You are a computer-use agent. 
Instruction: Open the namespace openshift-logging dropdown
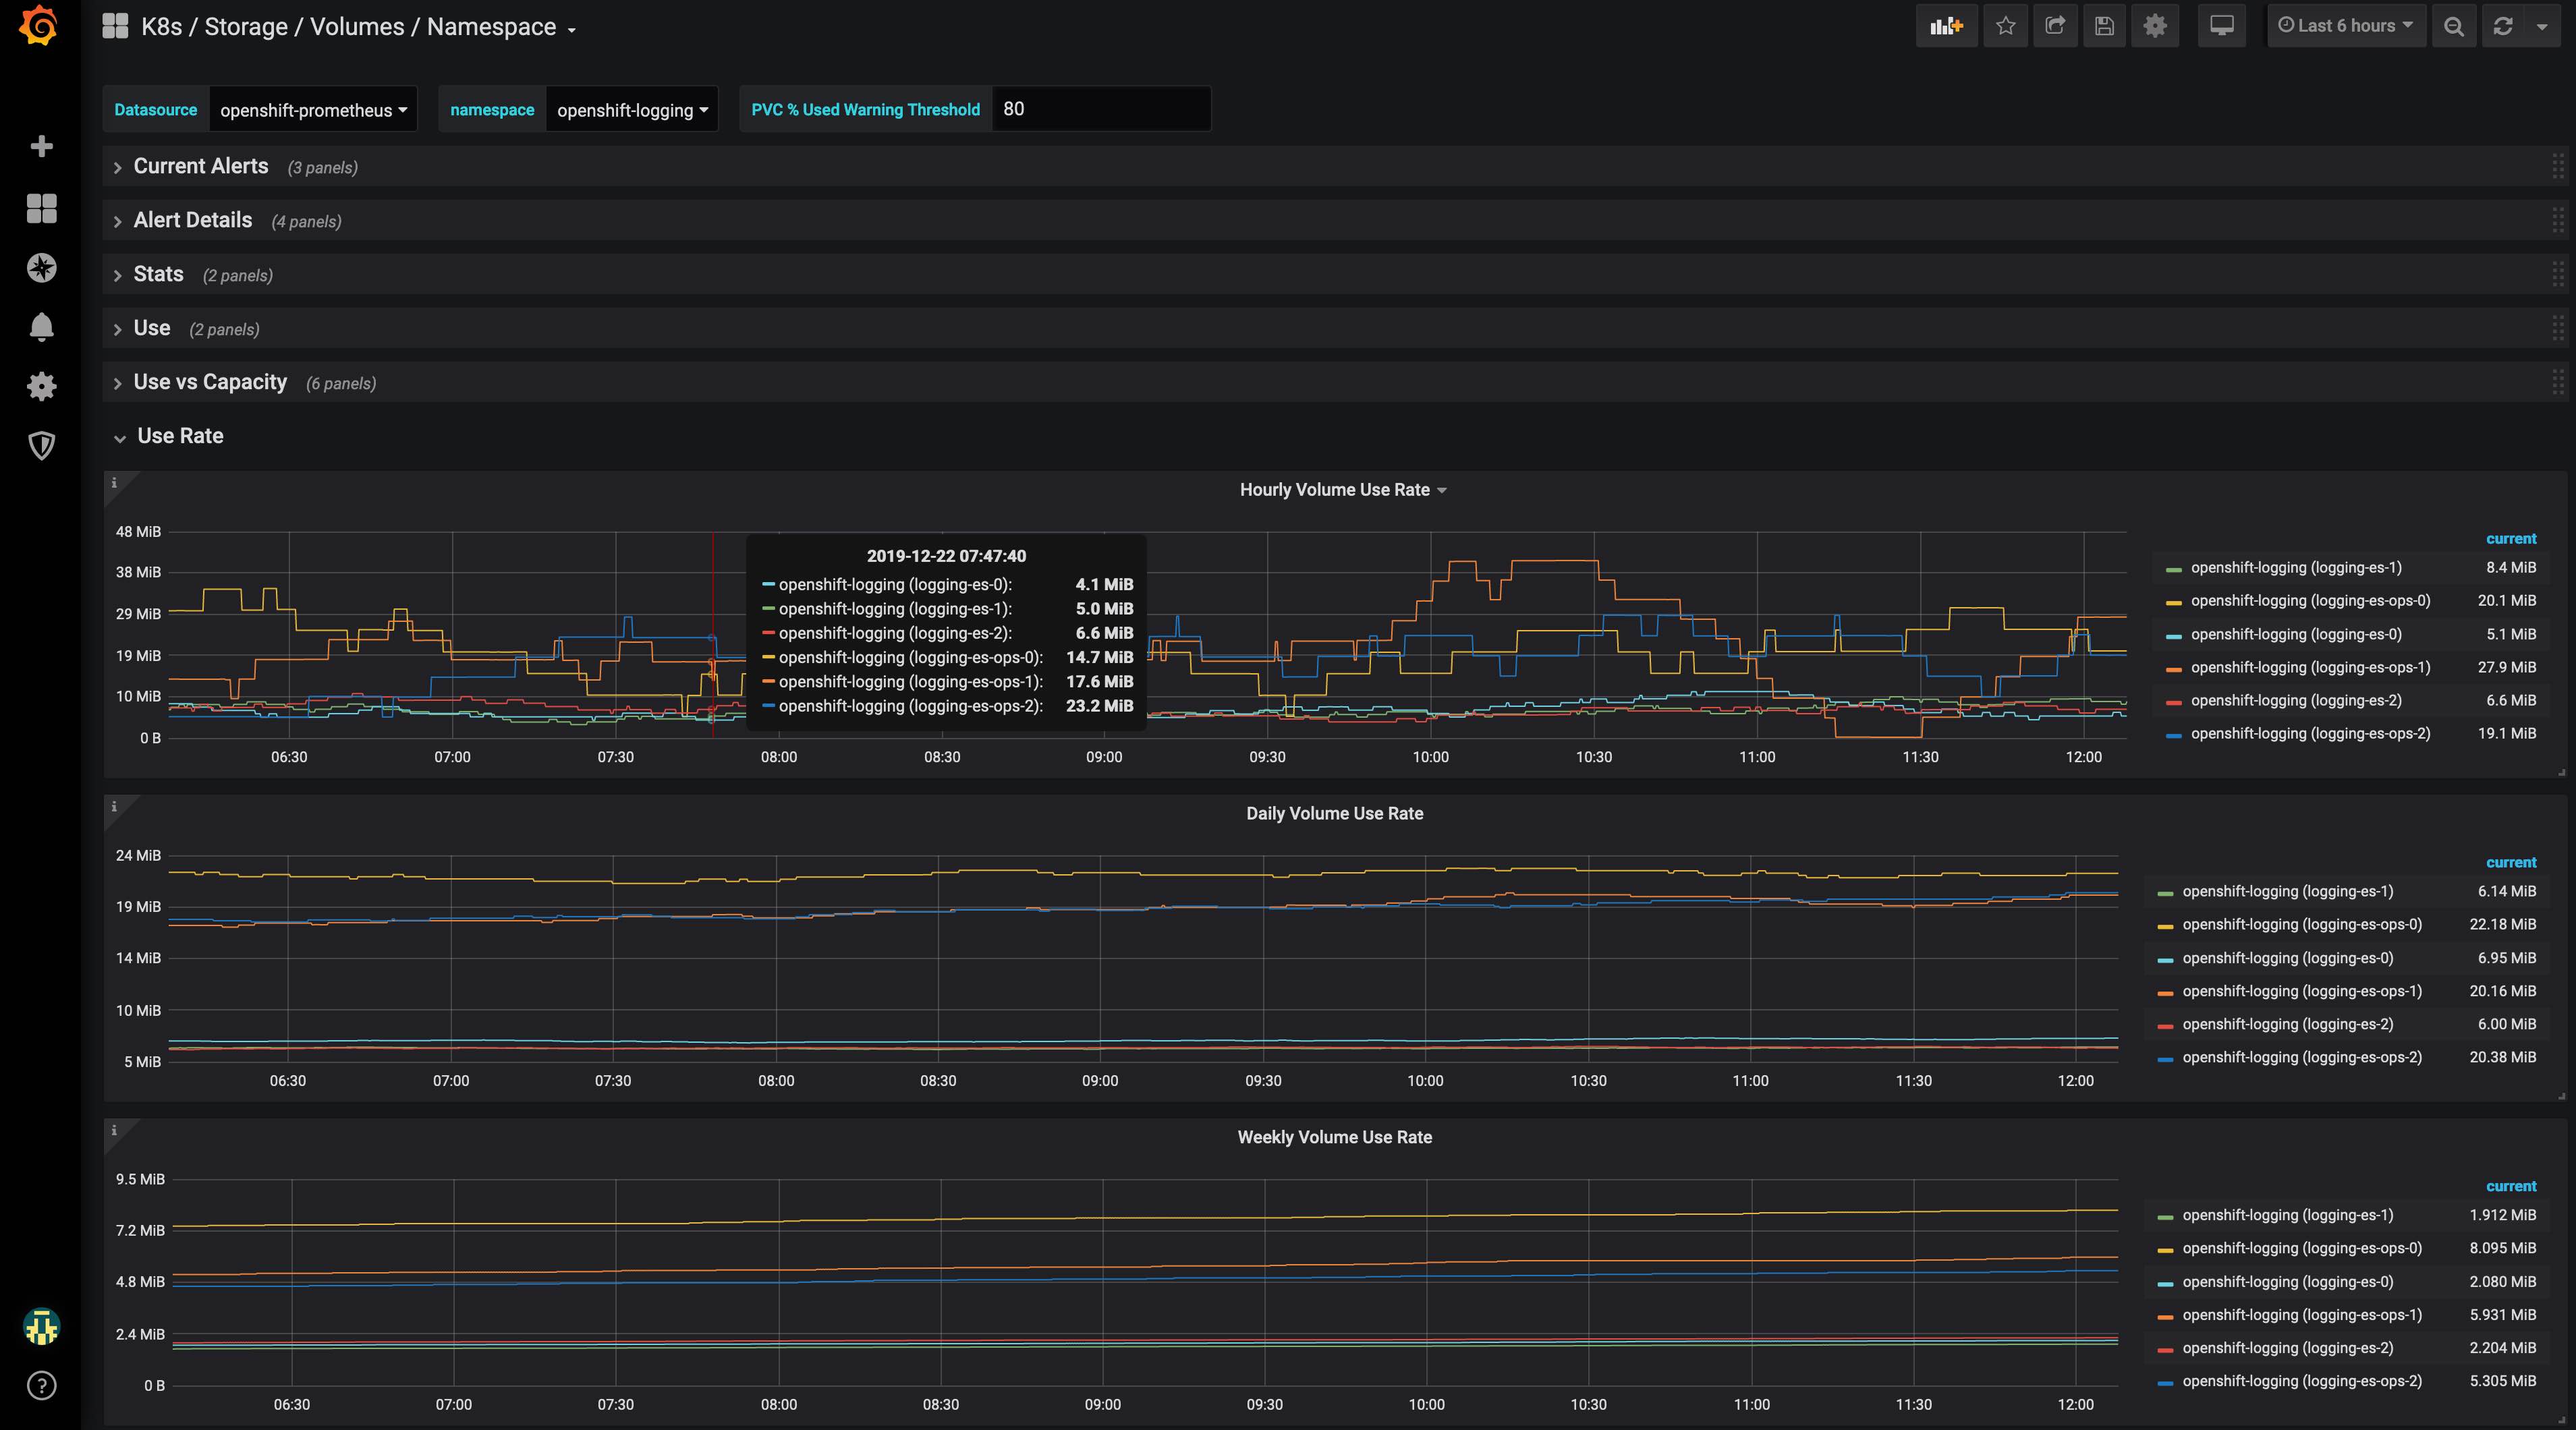[631, 110]
